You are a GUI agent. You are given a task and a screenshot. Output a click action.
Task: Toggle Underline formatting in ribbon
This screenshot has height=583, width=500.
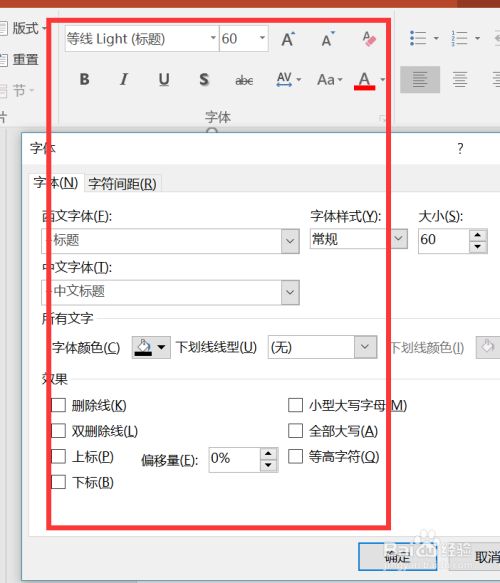(164, 79)
